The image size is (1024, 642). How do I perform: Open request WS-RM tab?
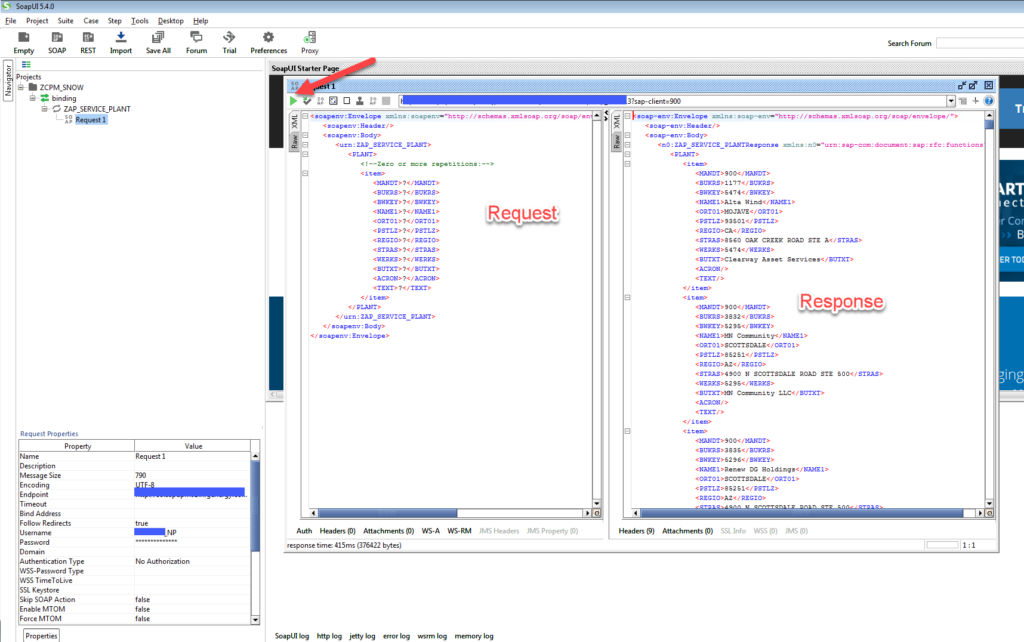(x=459, y=531)
